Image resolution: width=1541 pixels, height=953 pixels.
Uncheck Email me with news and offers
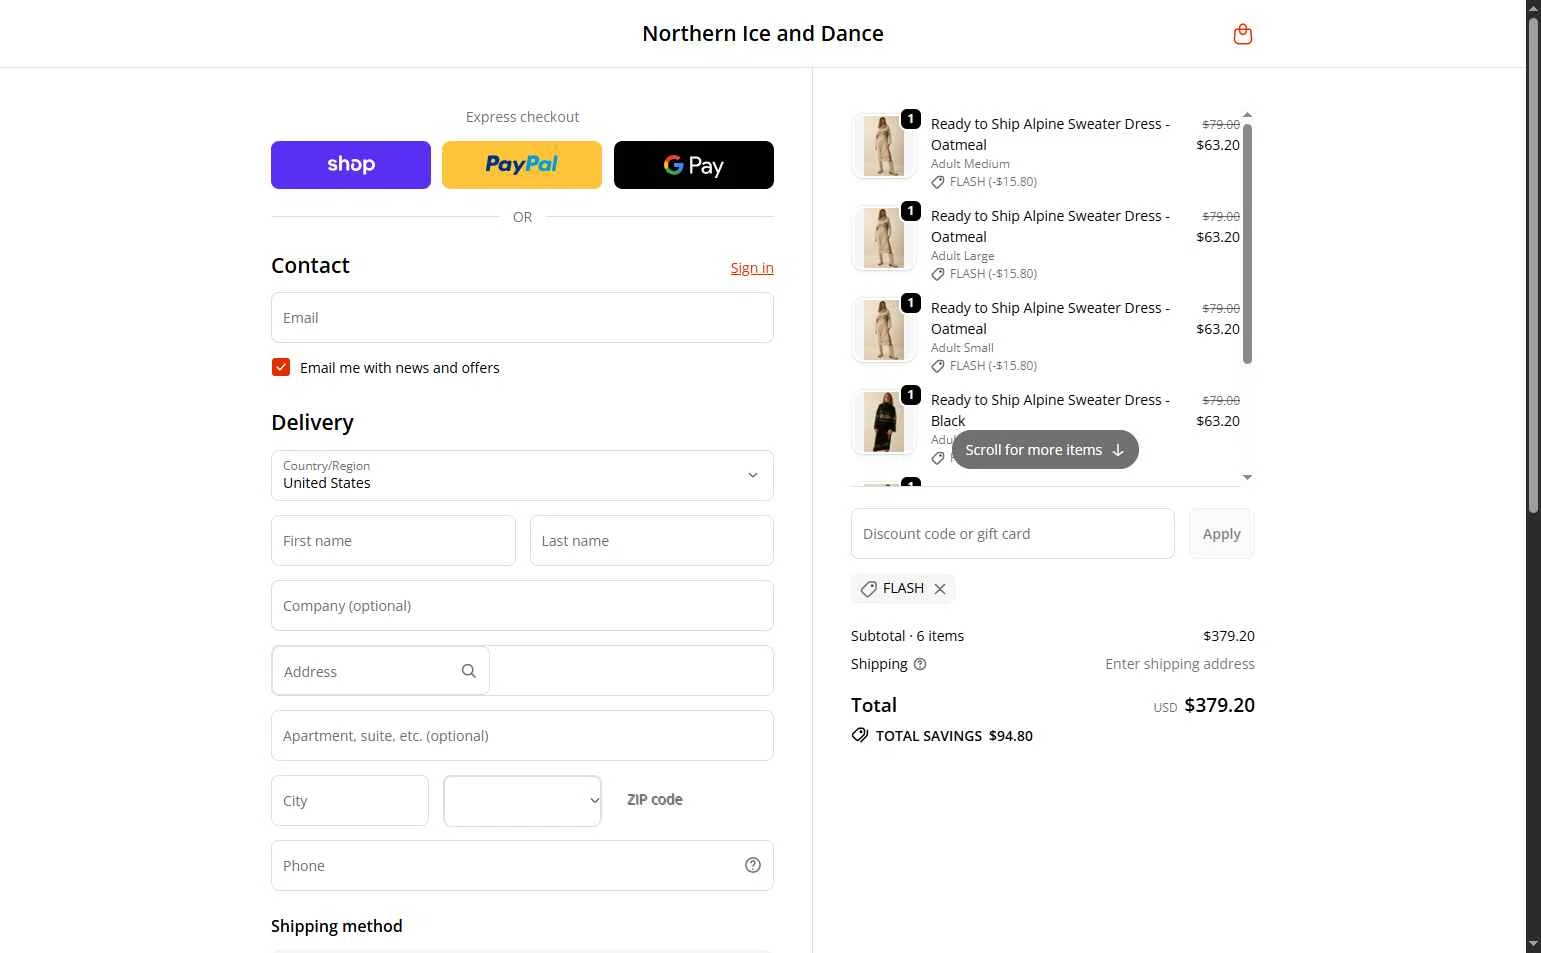tap(281, 368)
